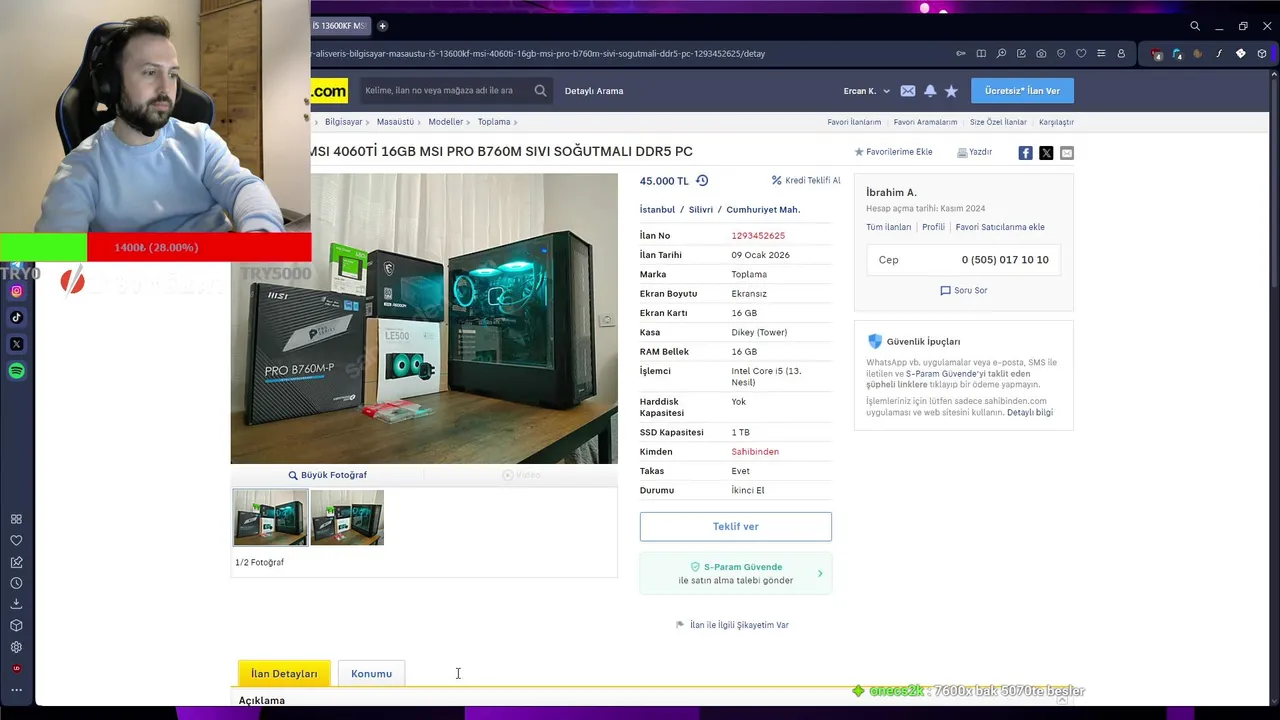Open seller's Tüm ilanları link
This screenshot has height=720, width=1280.
pos(888,227)
